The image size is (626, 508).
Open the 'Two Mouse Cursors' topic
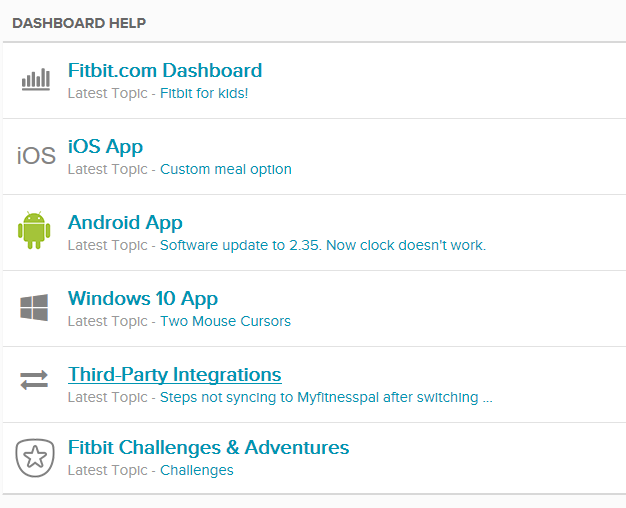pos(225,322)
